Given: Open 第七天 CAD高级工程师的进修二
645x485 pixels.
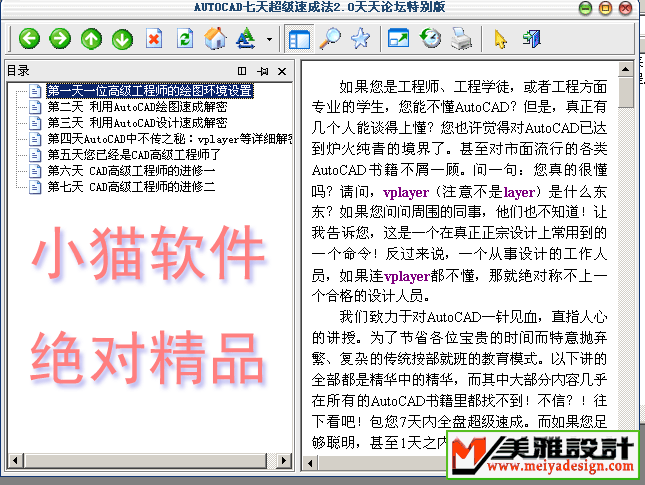Looking at the screenshot, I should click(131, 187).
